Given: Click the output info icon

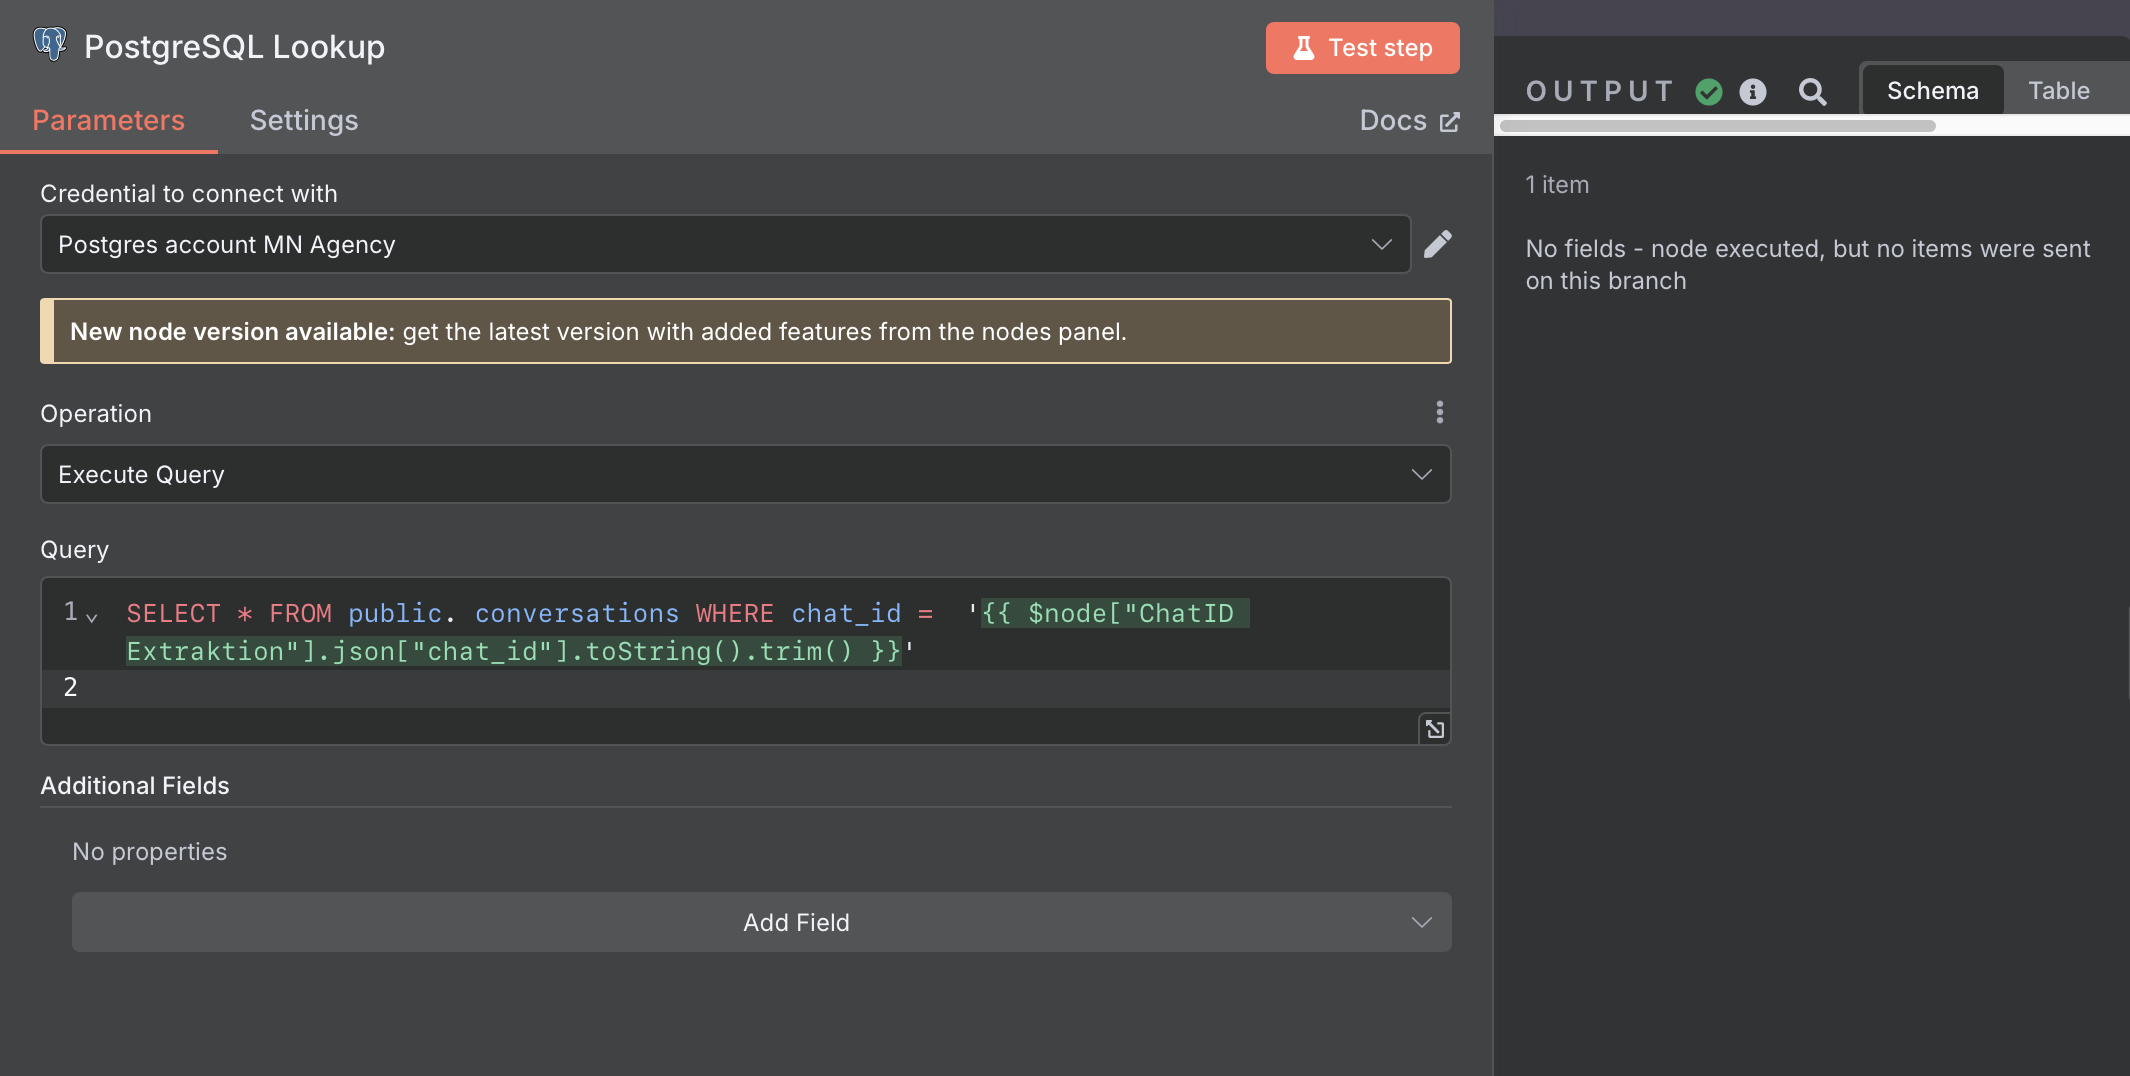Looking at the screenshot, I should (1753, 92).
